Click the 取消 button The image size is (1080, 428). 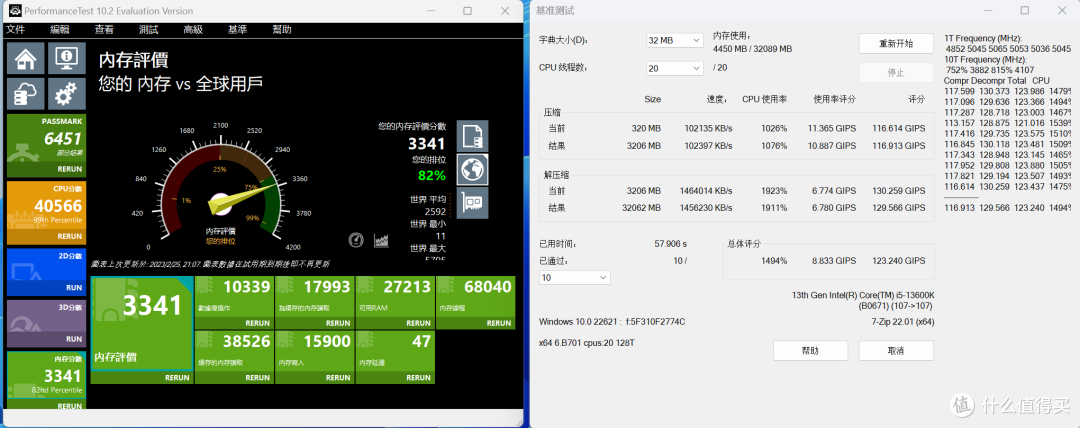(x=896, y=350)
